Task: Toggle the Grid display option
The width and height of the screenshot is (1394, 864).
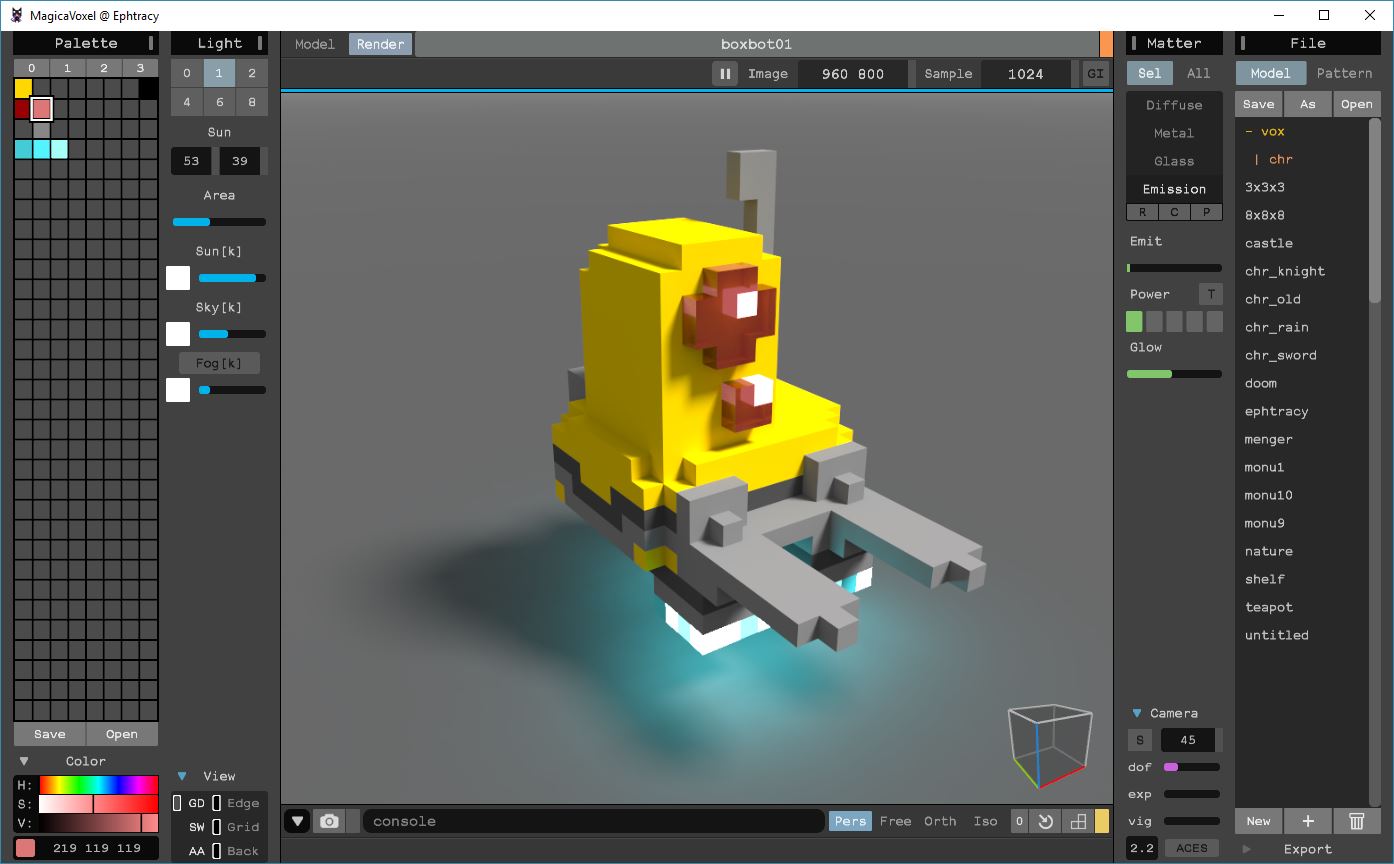Action: click(243, 827)
